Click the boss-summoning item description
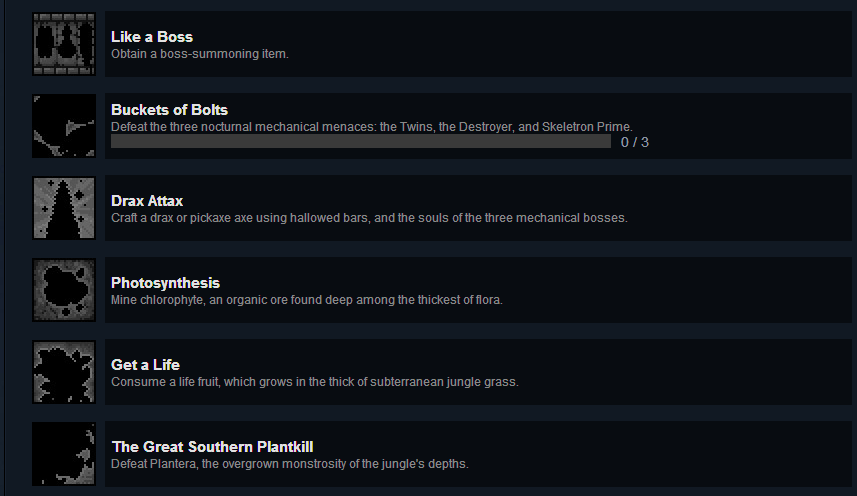857x496 pixels. click(x=200, y=54)
